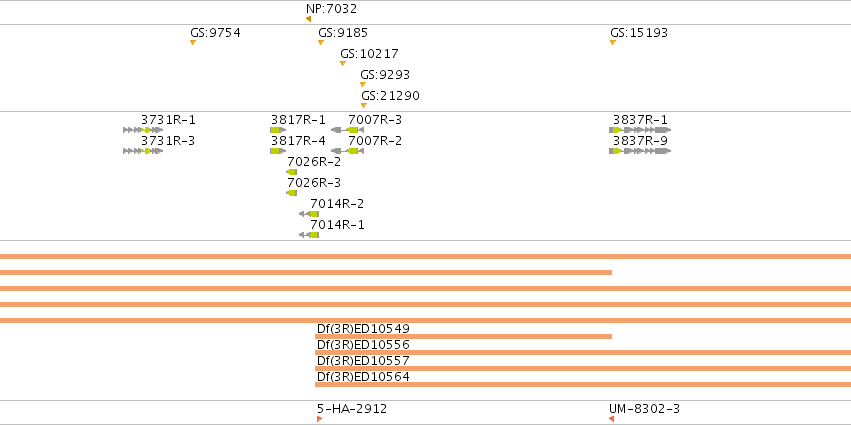Screen dimensions: 851x425
Task: Click the GS:9185 insertion triangle
Action: [x=321, y=42]
